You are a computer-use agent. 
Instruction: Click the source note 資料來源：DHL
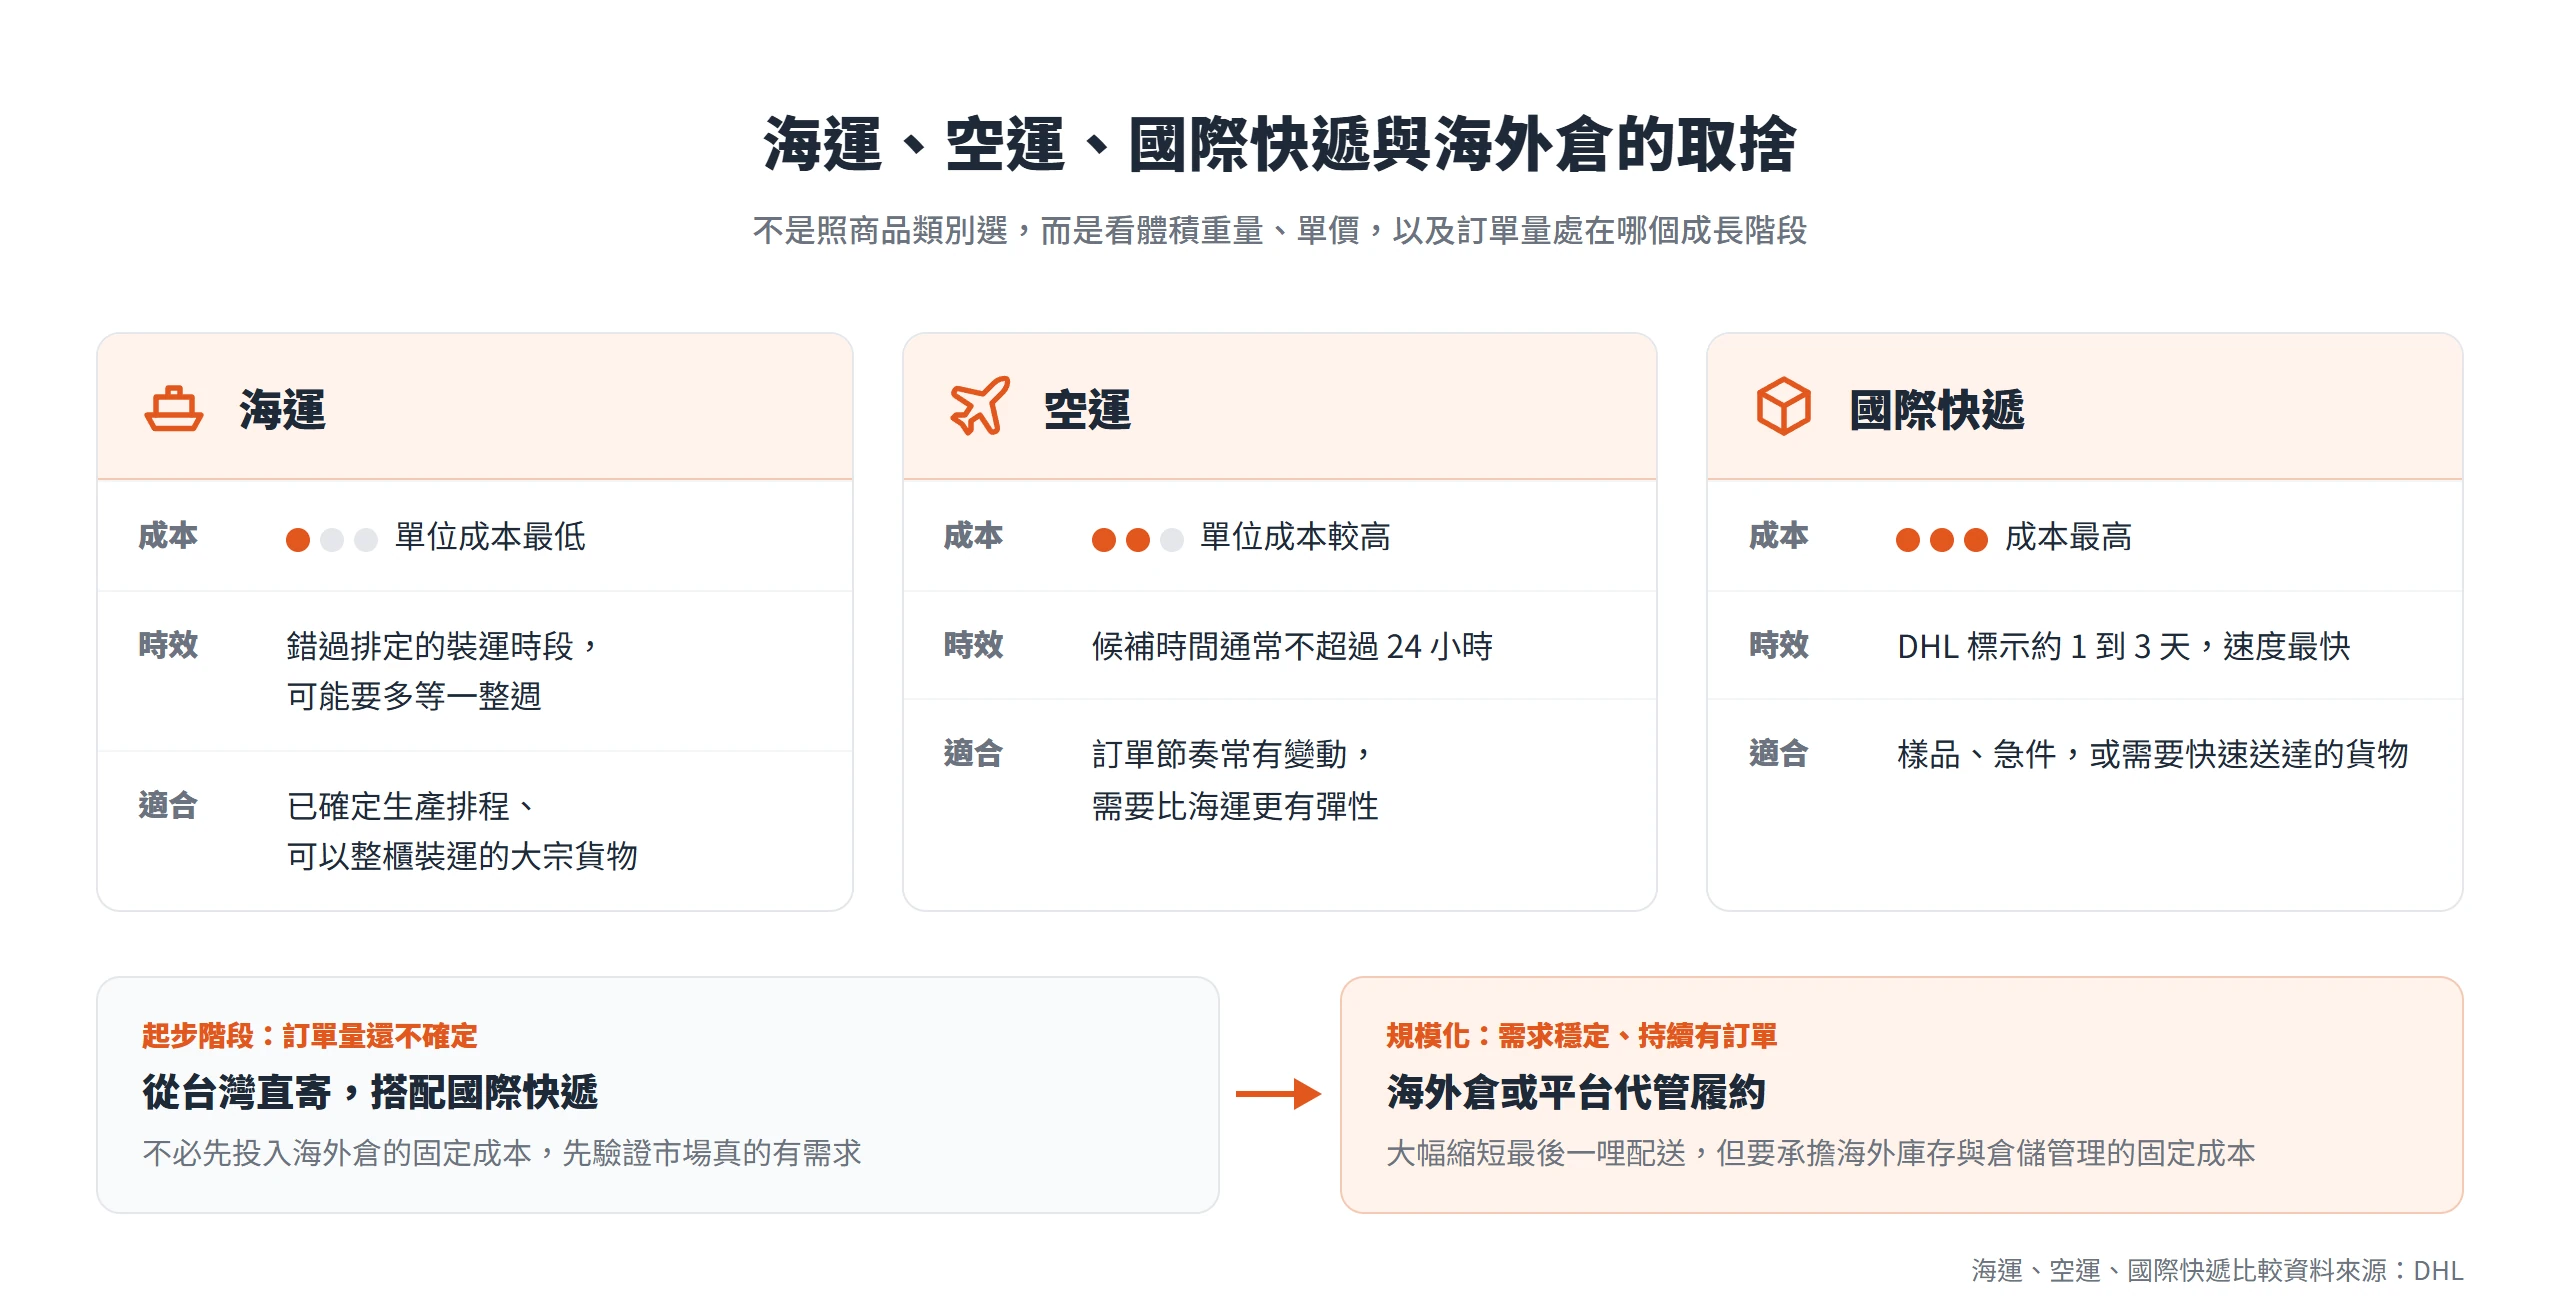(2373, 1270)
